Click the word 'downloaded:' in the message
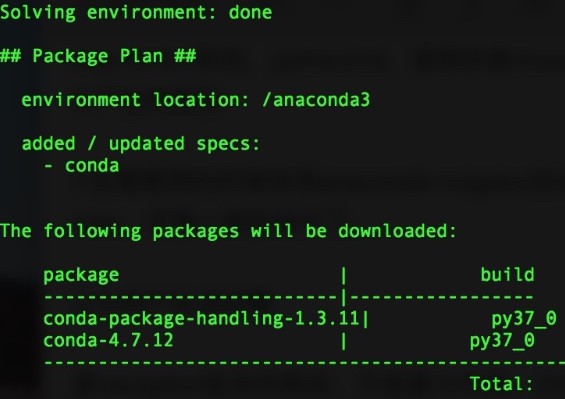565x399 pixels. 397,231
